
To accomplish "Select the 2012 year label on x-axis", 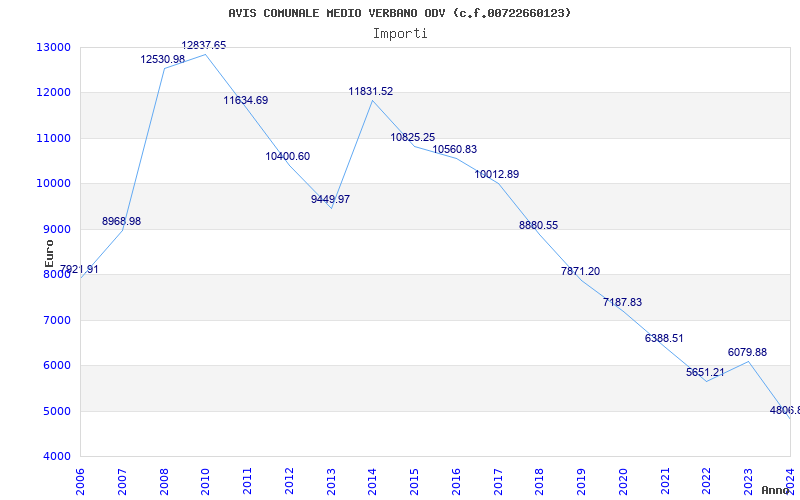I will pos(289,481).
